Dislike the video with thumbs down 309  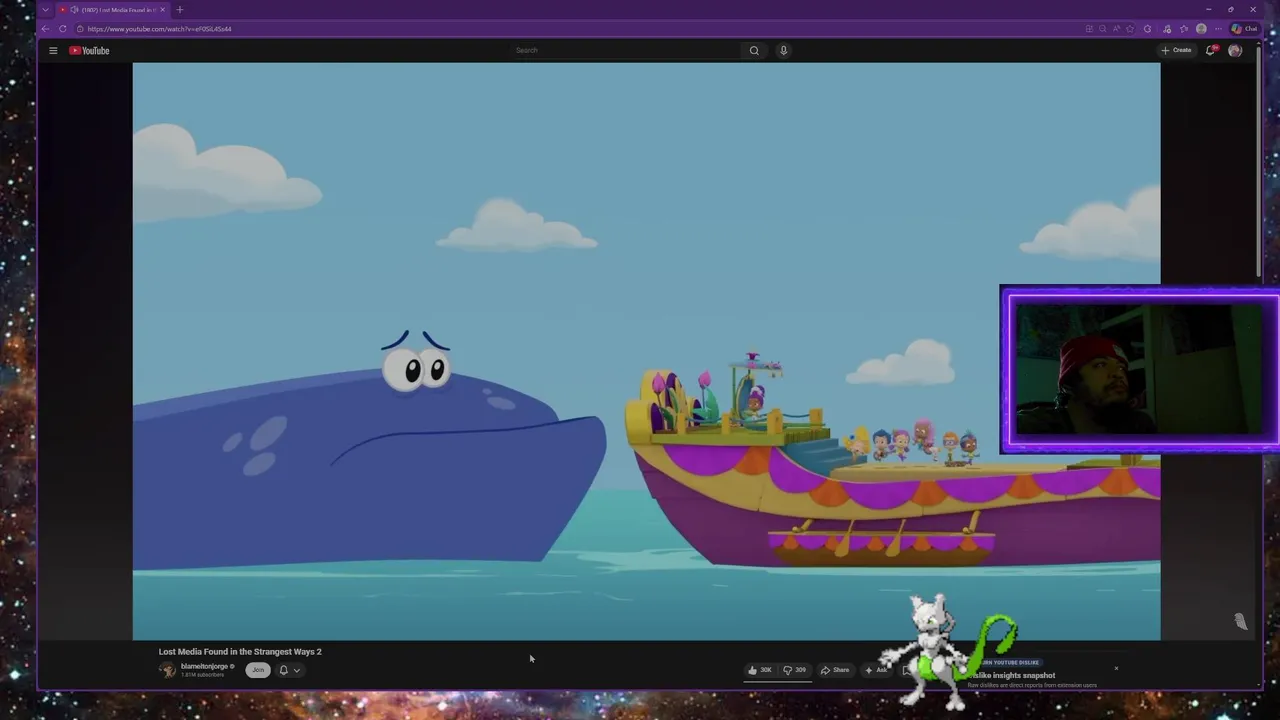tap(796, 670)
